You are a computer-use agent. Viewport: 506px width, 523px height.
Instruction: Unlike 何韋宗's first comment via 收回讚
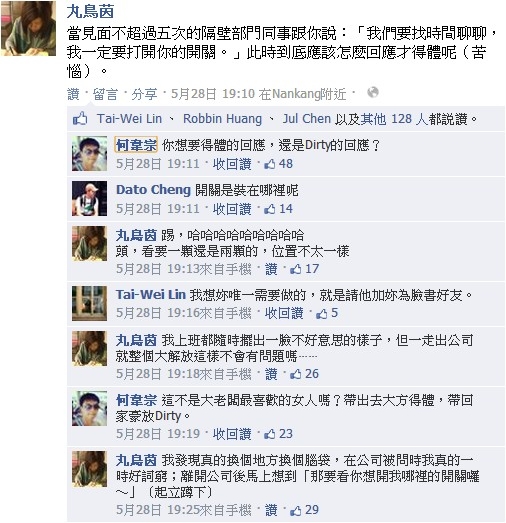(232, 164)
